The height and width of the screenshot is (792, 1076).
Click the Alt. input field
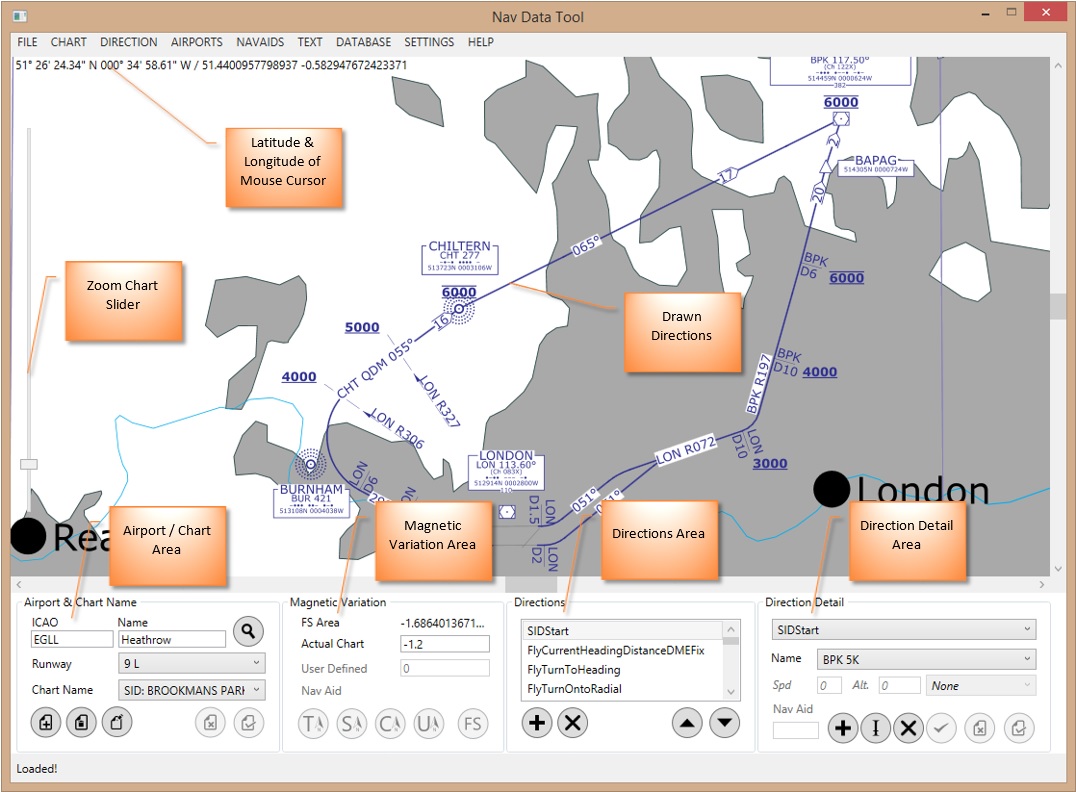(900, 685)
